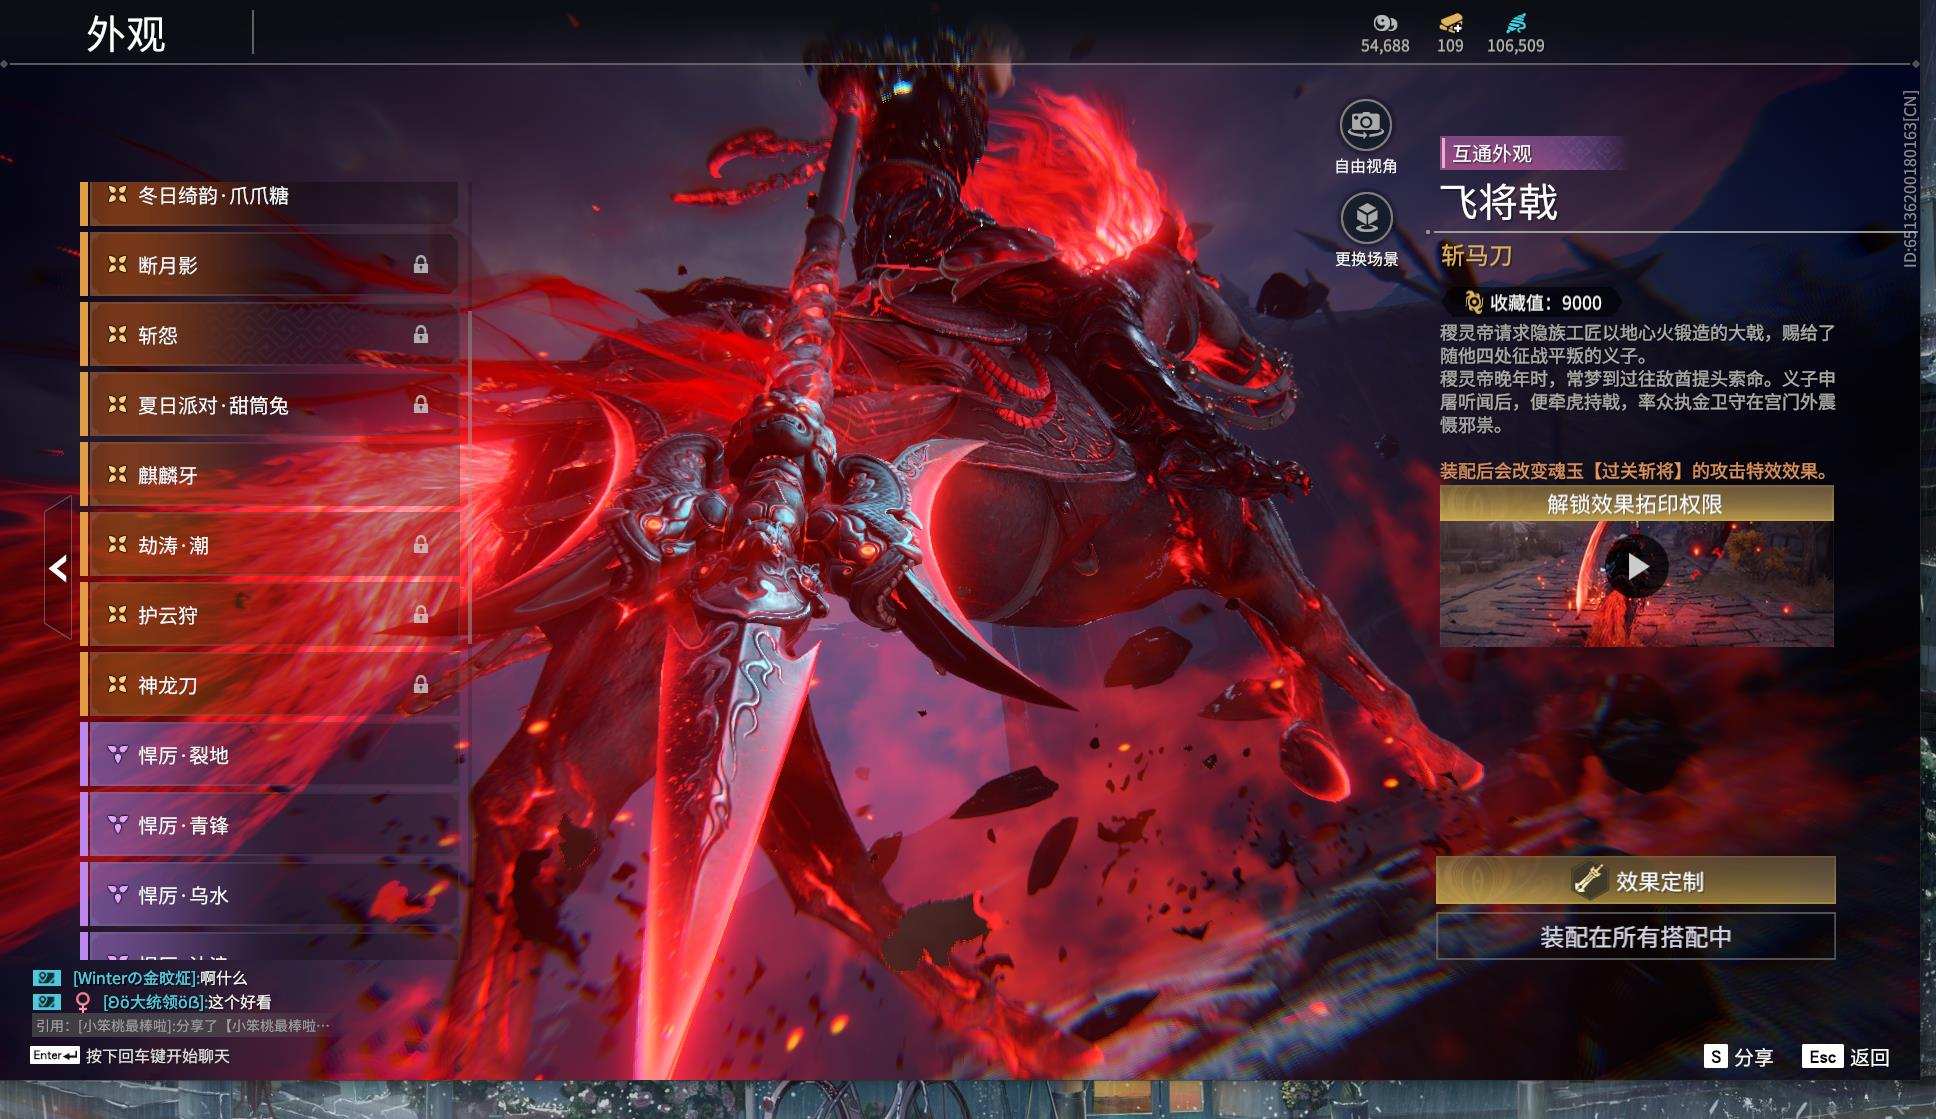Click the 更换场景 change scene icon
The width and height of the screenshot is (1936, 1119).
1365,218
